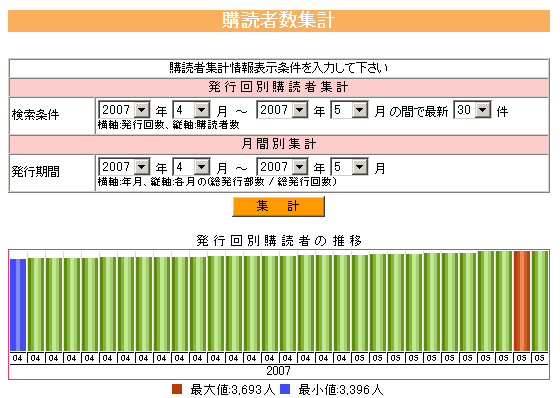Click the 発行期間 label
The width and height of the screenshot is (560, 398).
coord(35,171)
